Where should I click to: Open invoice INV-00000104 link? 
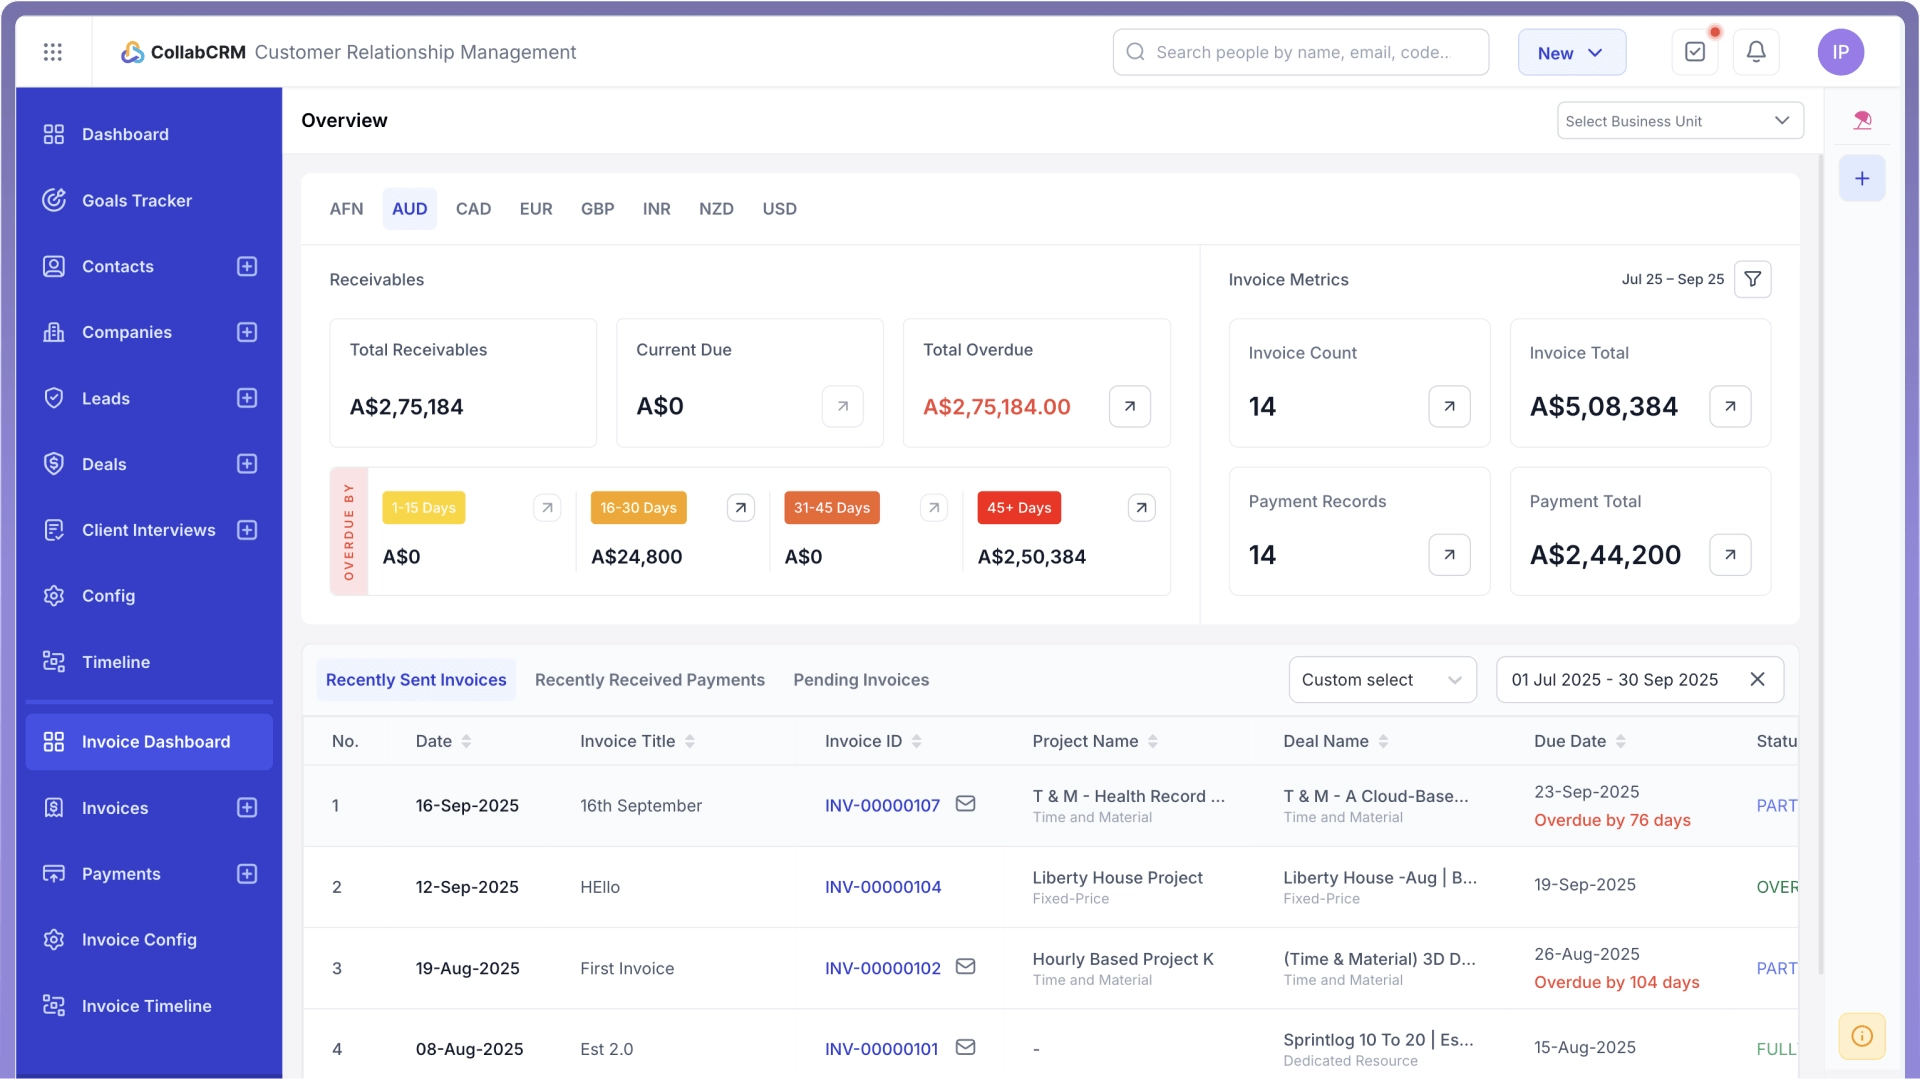tap(883, 887)
